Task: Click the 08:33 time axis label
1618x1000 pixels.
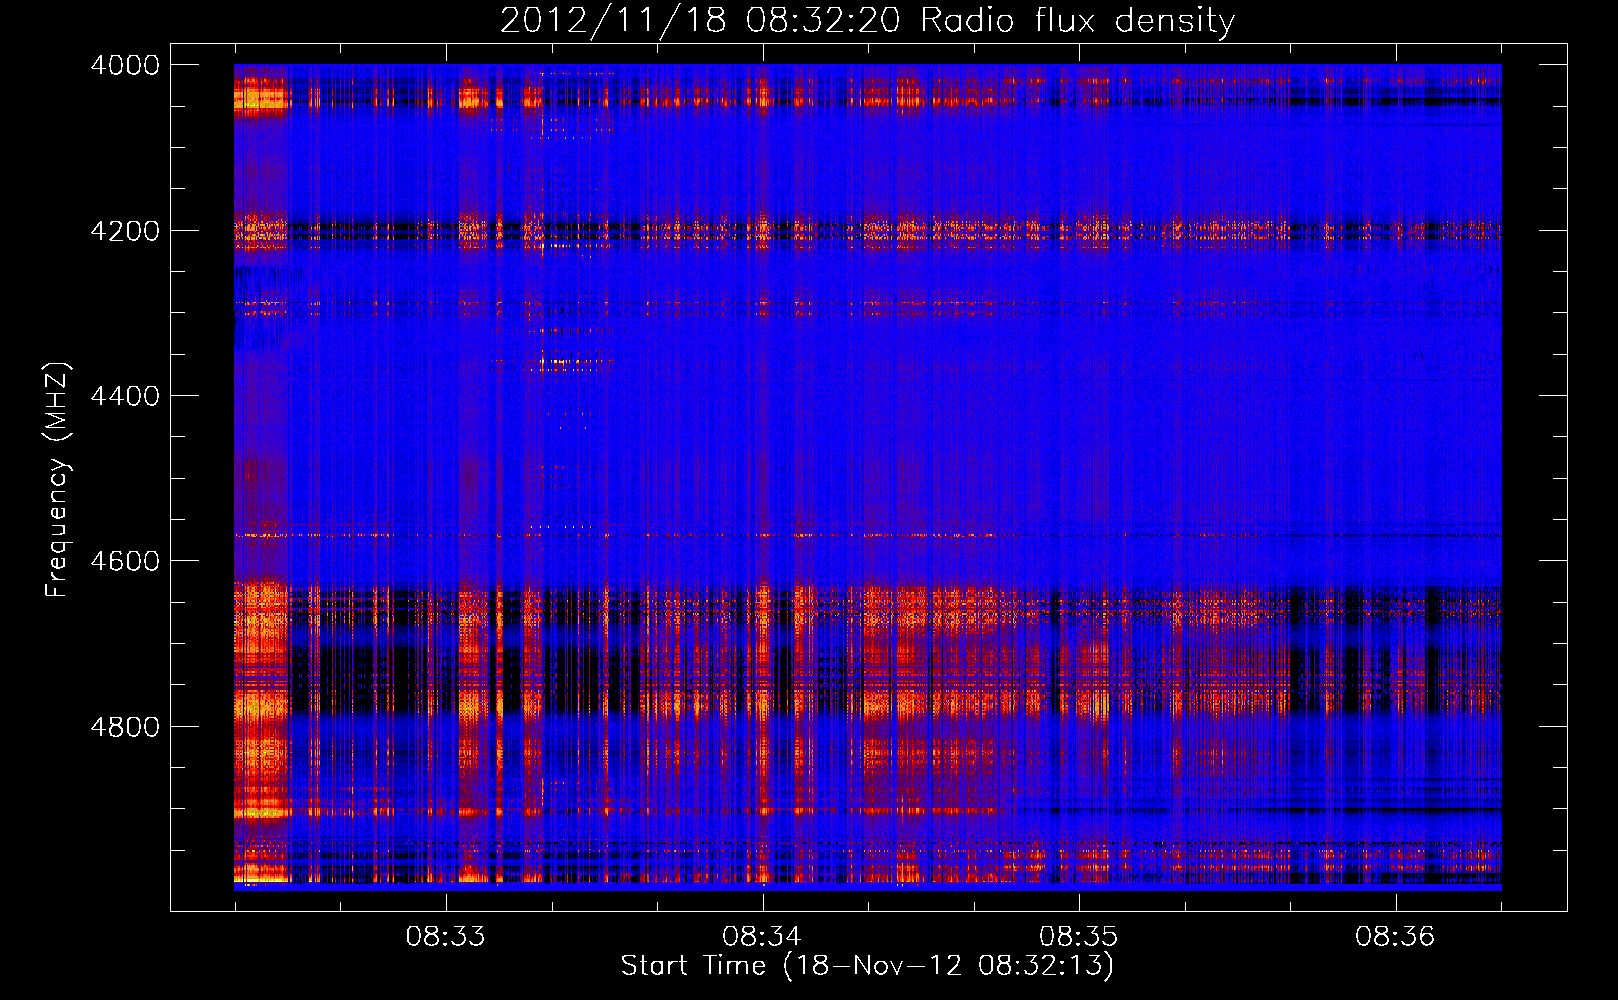Action: (445, 937)
